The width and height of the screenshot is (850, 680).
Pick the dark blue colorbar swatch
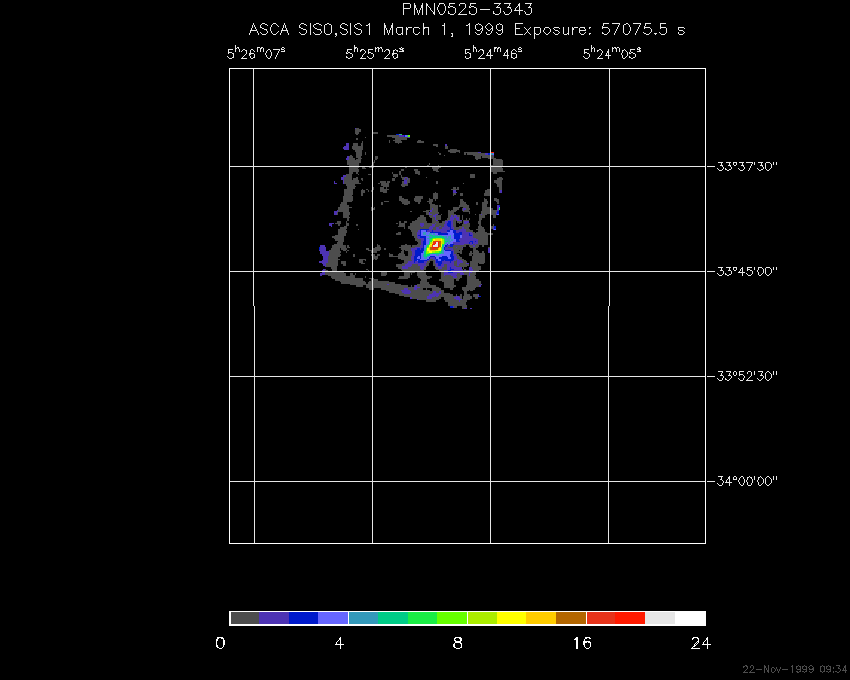pyautogui.click(x=304, y=618)
